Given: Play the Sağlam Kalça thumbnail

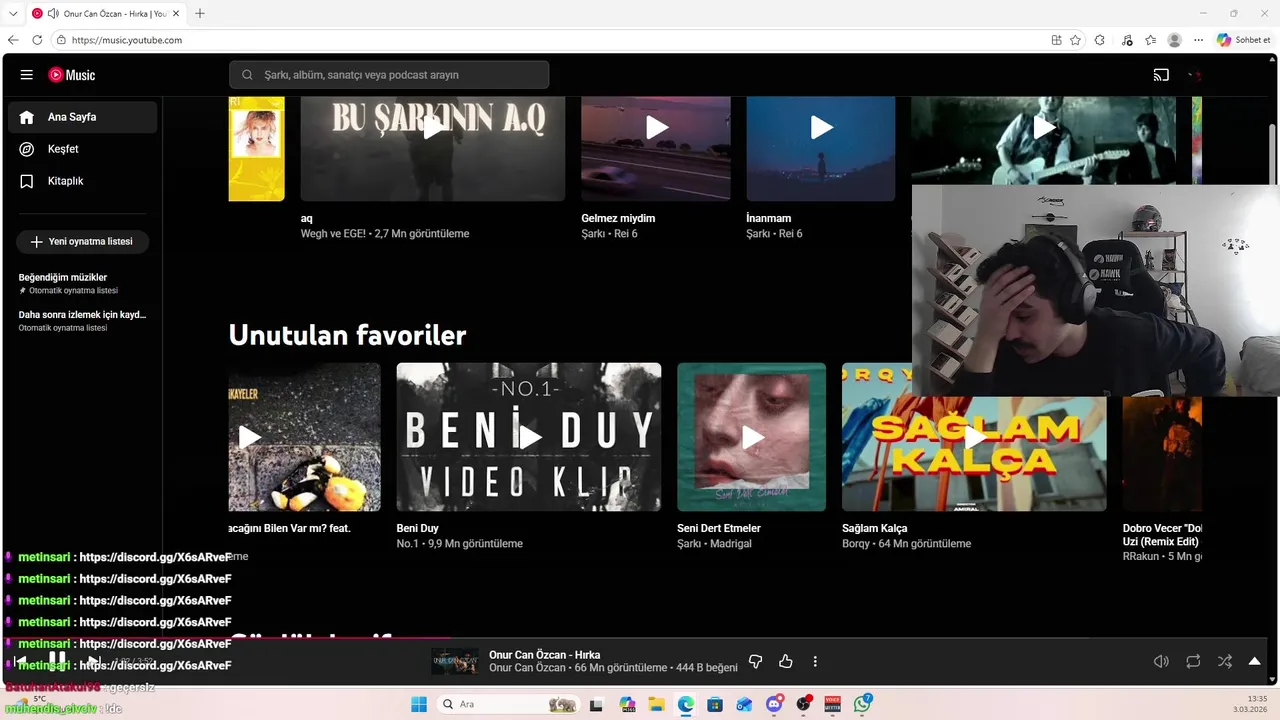Looking at the screenshot, I should 974,437.
